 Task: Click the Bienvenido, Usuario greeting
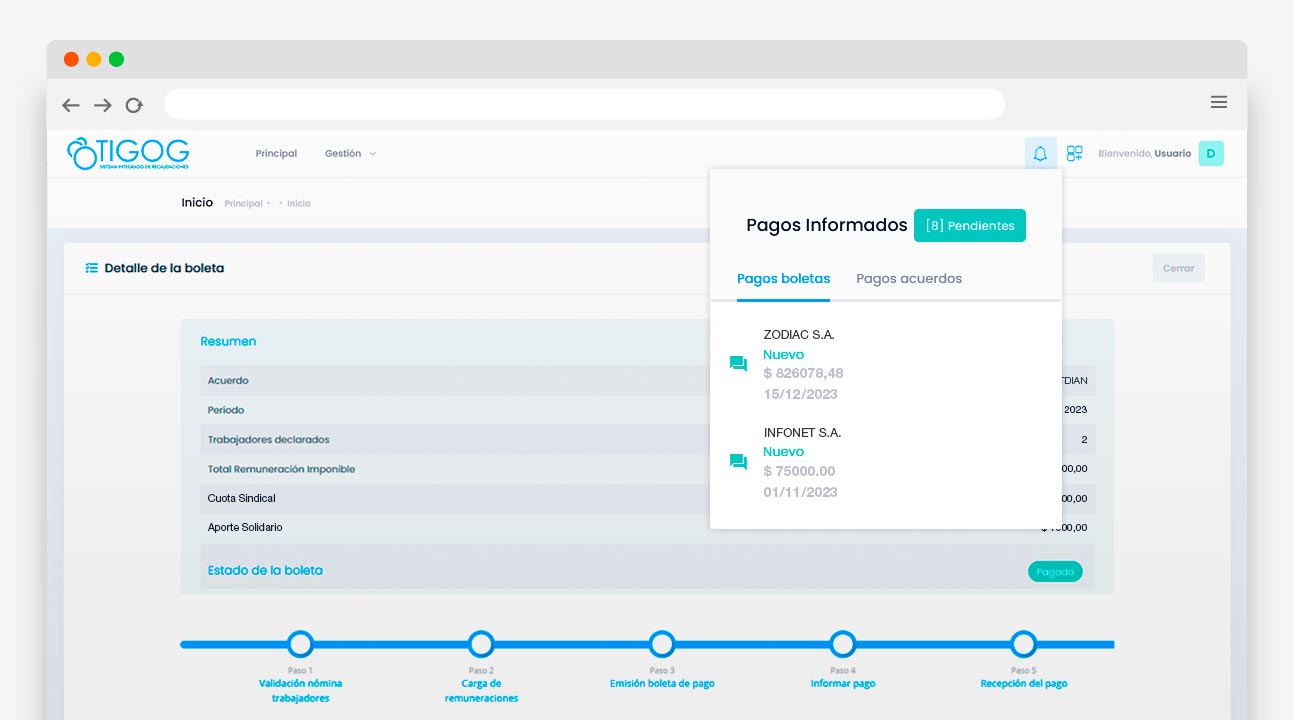[x=1144, y=154]
